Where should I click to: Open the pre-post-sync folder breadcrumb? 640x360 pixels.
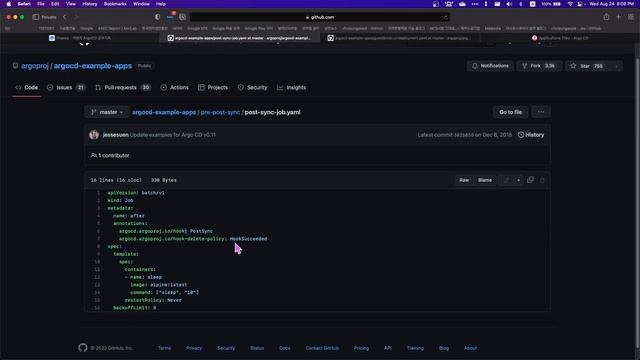click(x=220, y=112)
